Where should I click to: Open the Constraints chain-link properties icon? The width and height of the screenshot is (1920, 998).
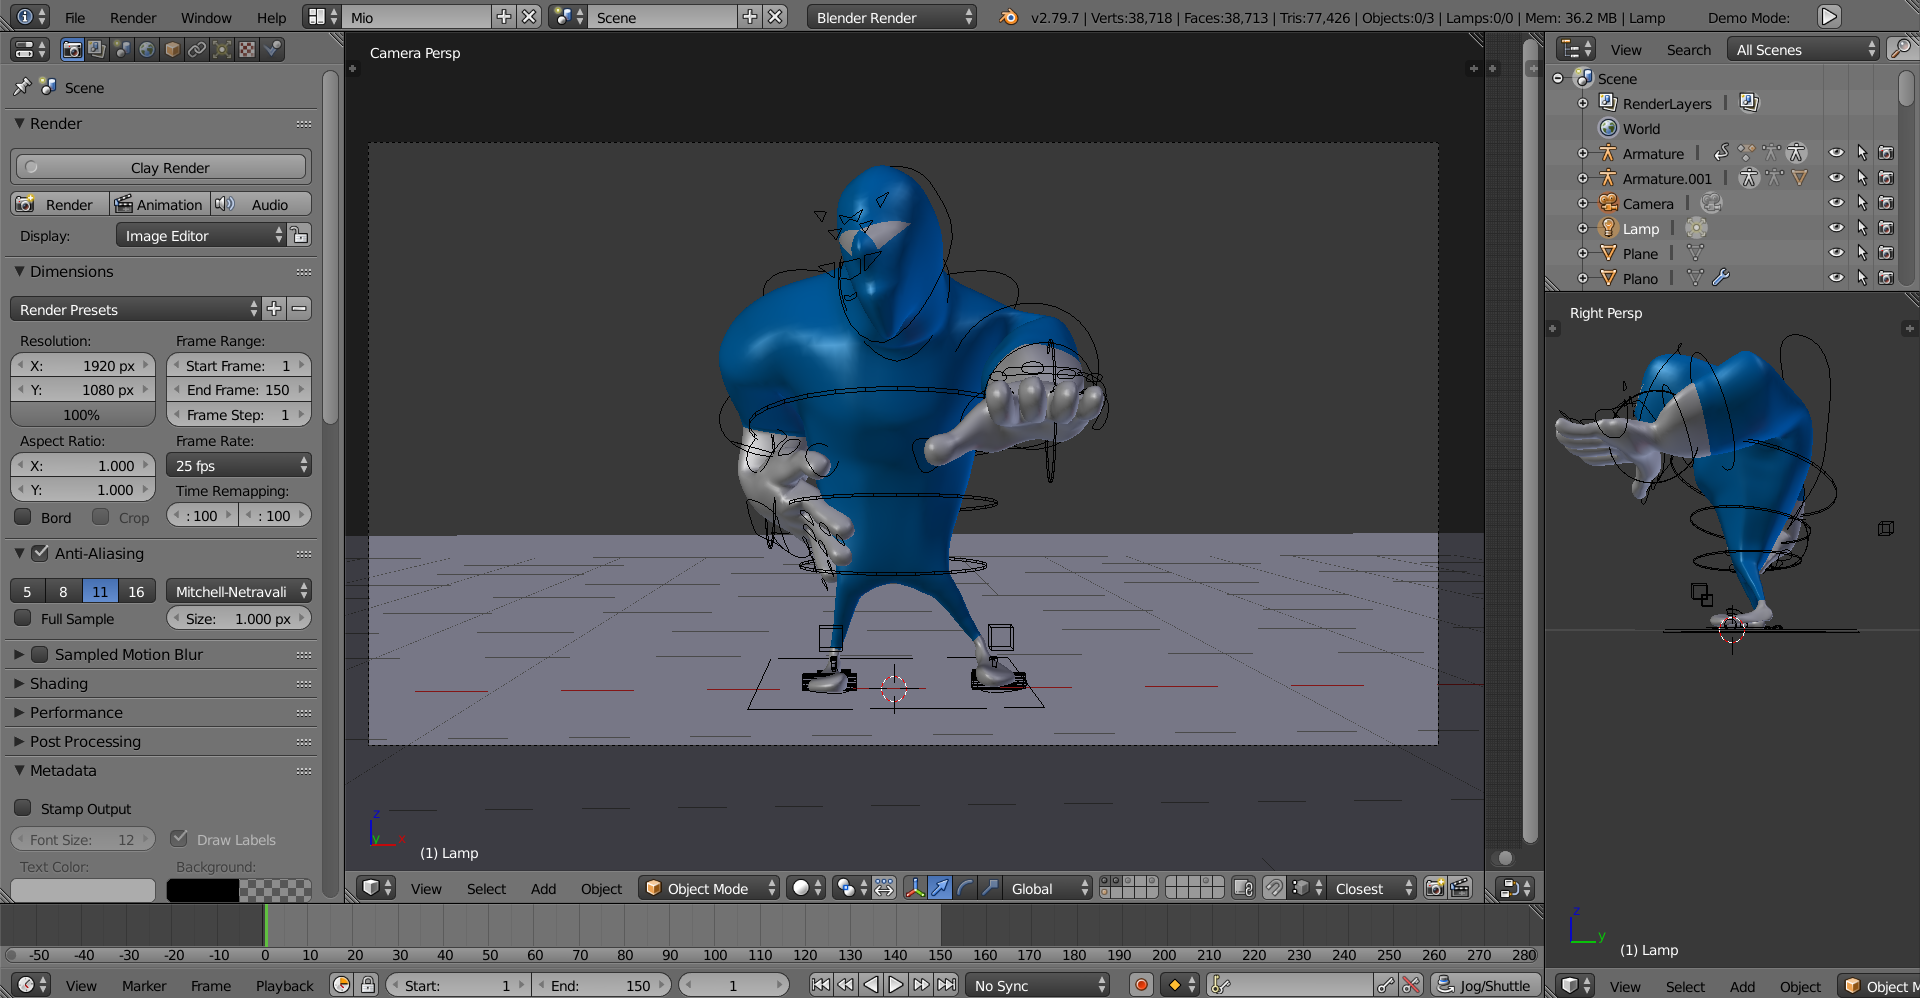pos(197,50)
